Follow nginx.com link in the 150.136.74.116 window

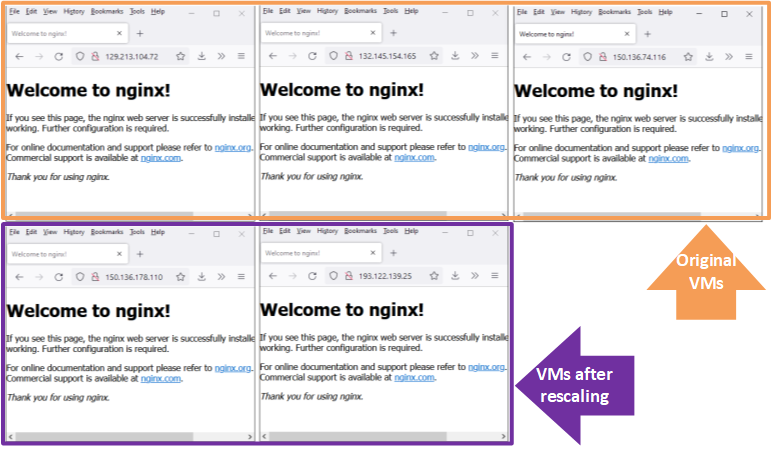tap(668, 159)
